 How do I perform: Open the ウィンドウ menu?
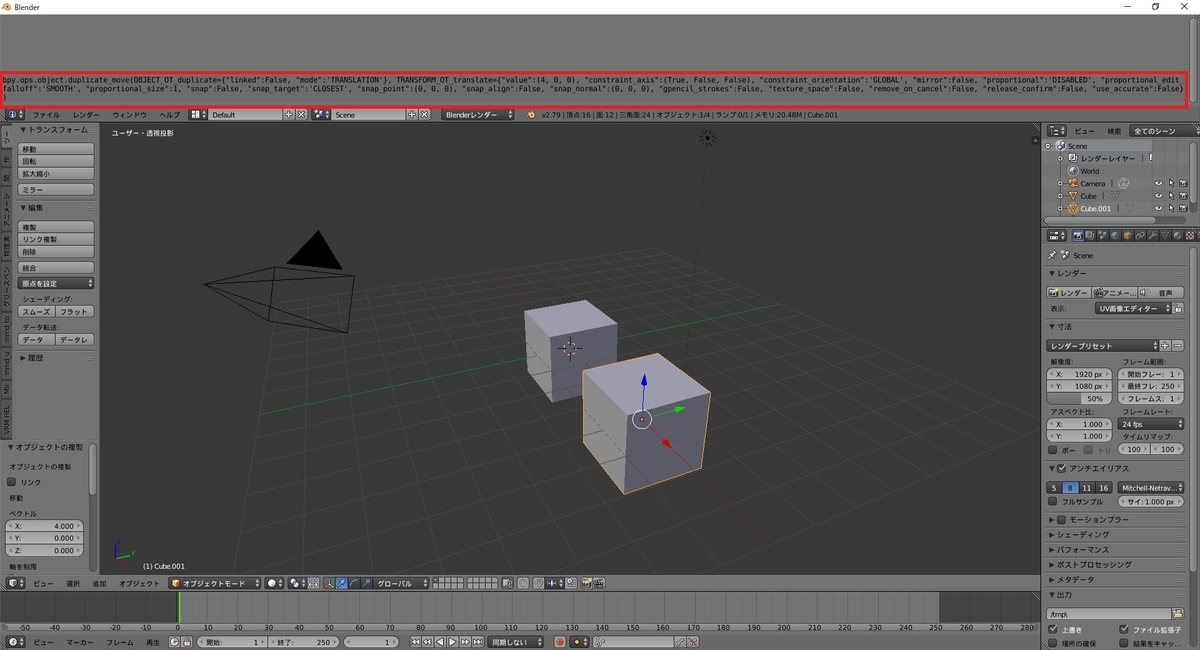(130, 115)
